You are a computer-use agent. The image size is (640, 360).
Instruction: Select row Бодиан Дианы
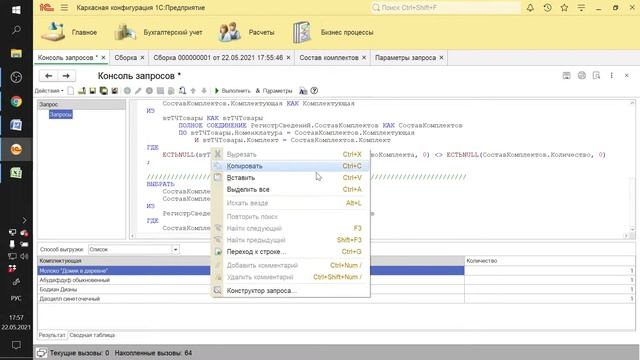[x=336, y=289]
